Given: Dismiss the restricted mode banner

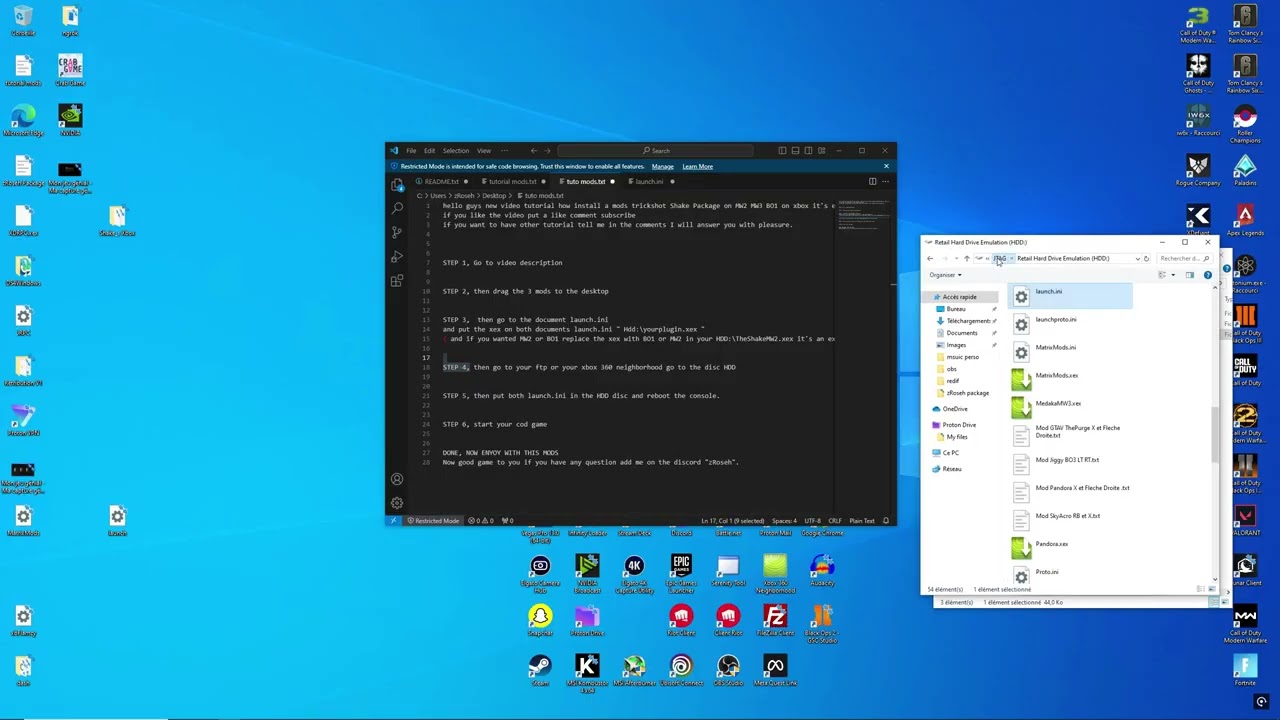Looking at the screenshot, I should 885,166.
